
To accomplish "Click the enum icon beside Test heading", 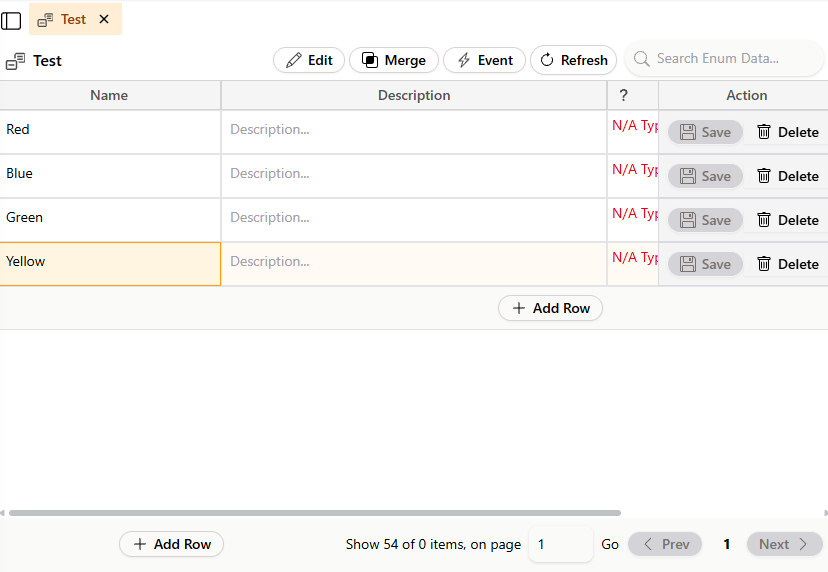I will click(15, 61).
